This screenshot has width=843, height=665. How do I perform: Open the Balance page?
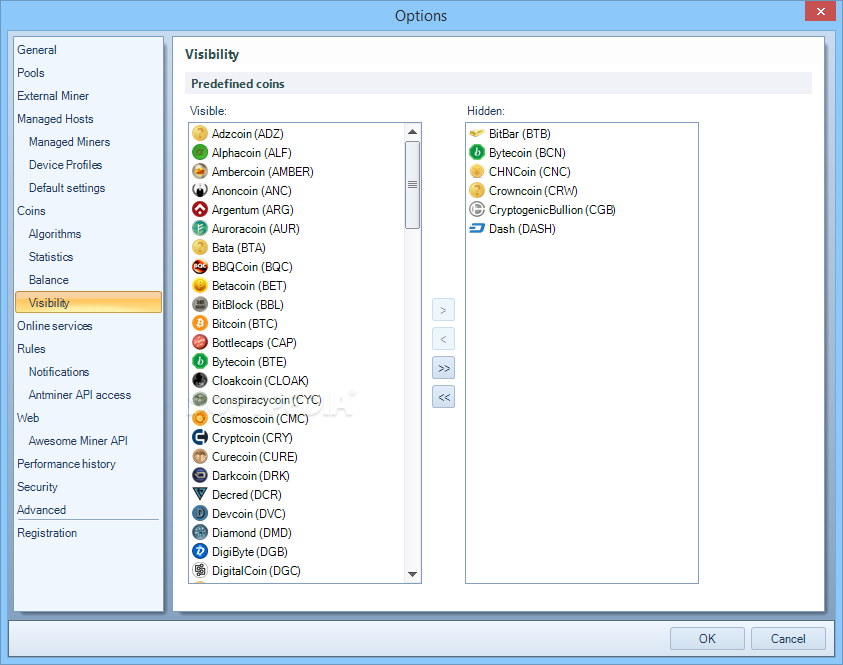point(49,280)
